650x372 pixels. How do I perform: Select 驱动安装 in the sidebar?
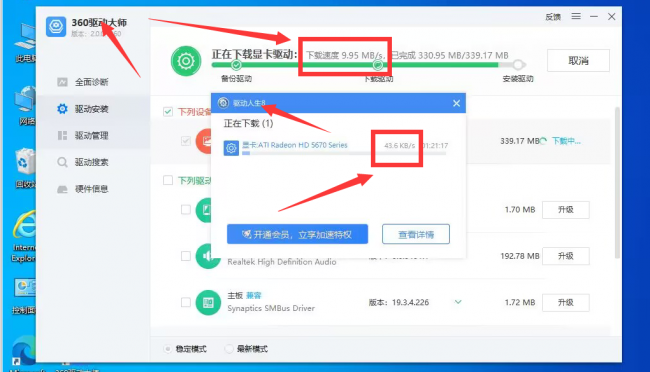tap(93, 109)
